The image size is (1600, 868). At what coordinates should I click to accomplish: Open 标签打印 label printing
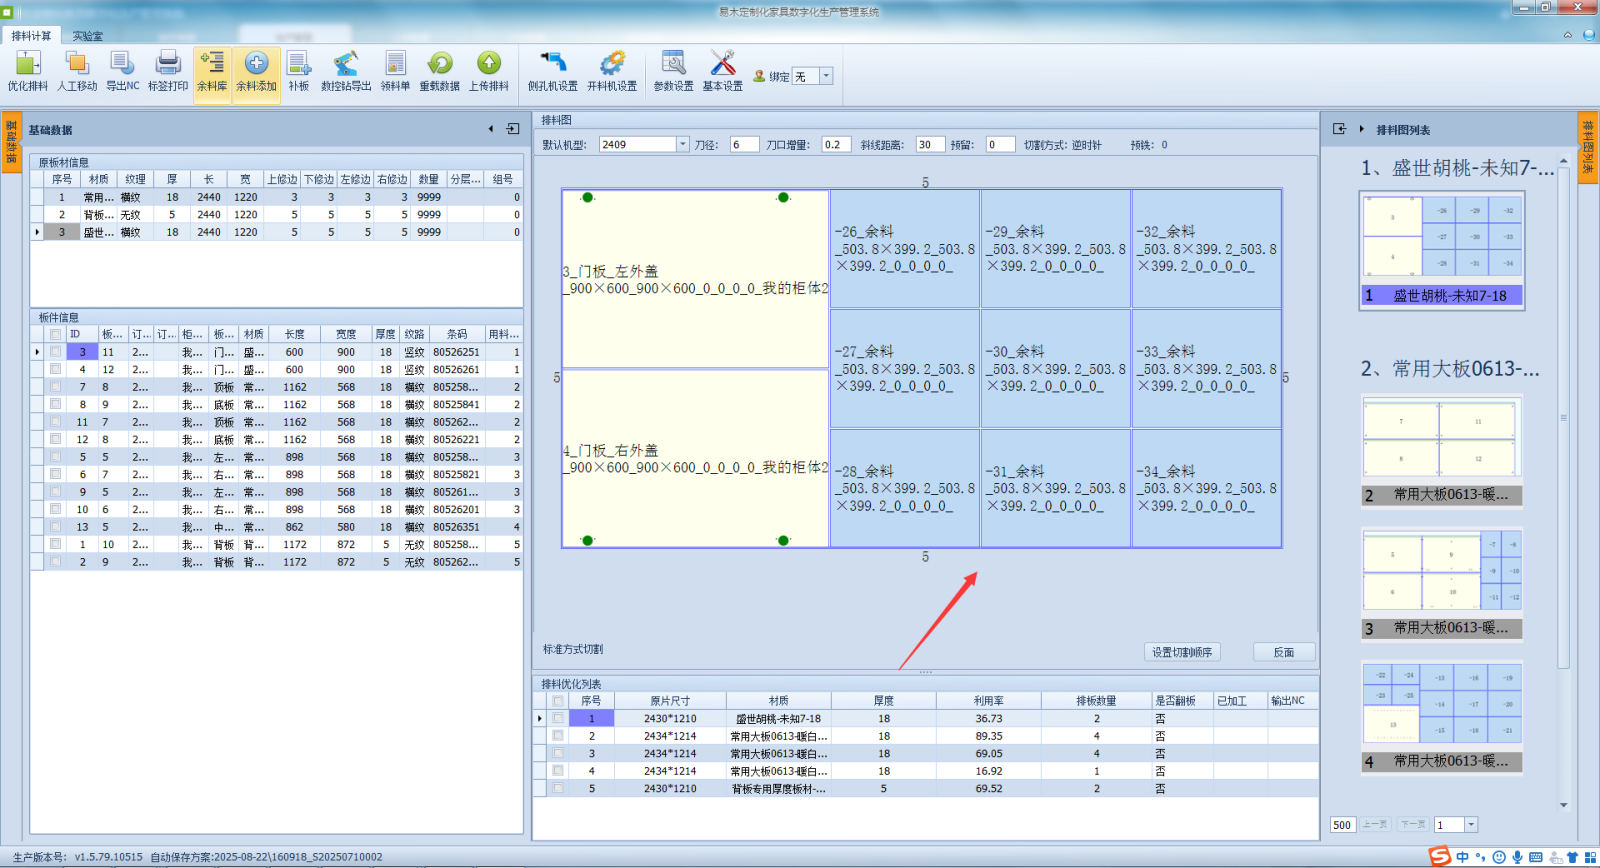pos(168,71)
